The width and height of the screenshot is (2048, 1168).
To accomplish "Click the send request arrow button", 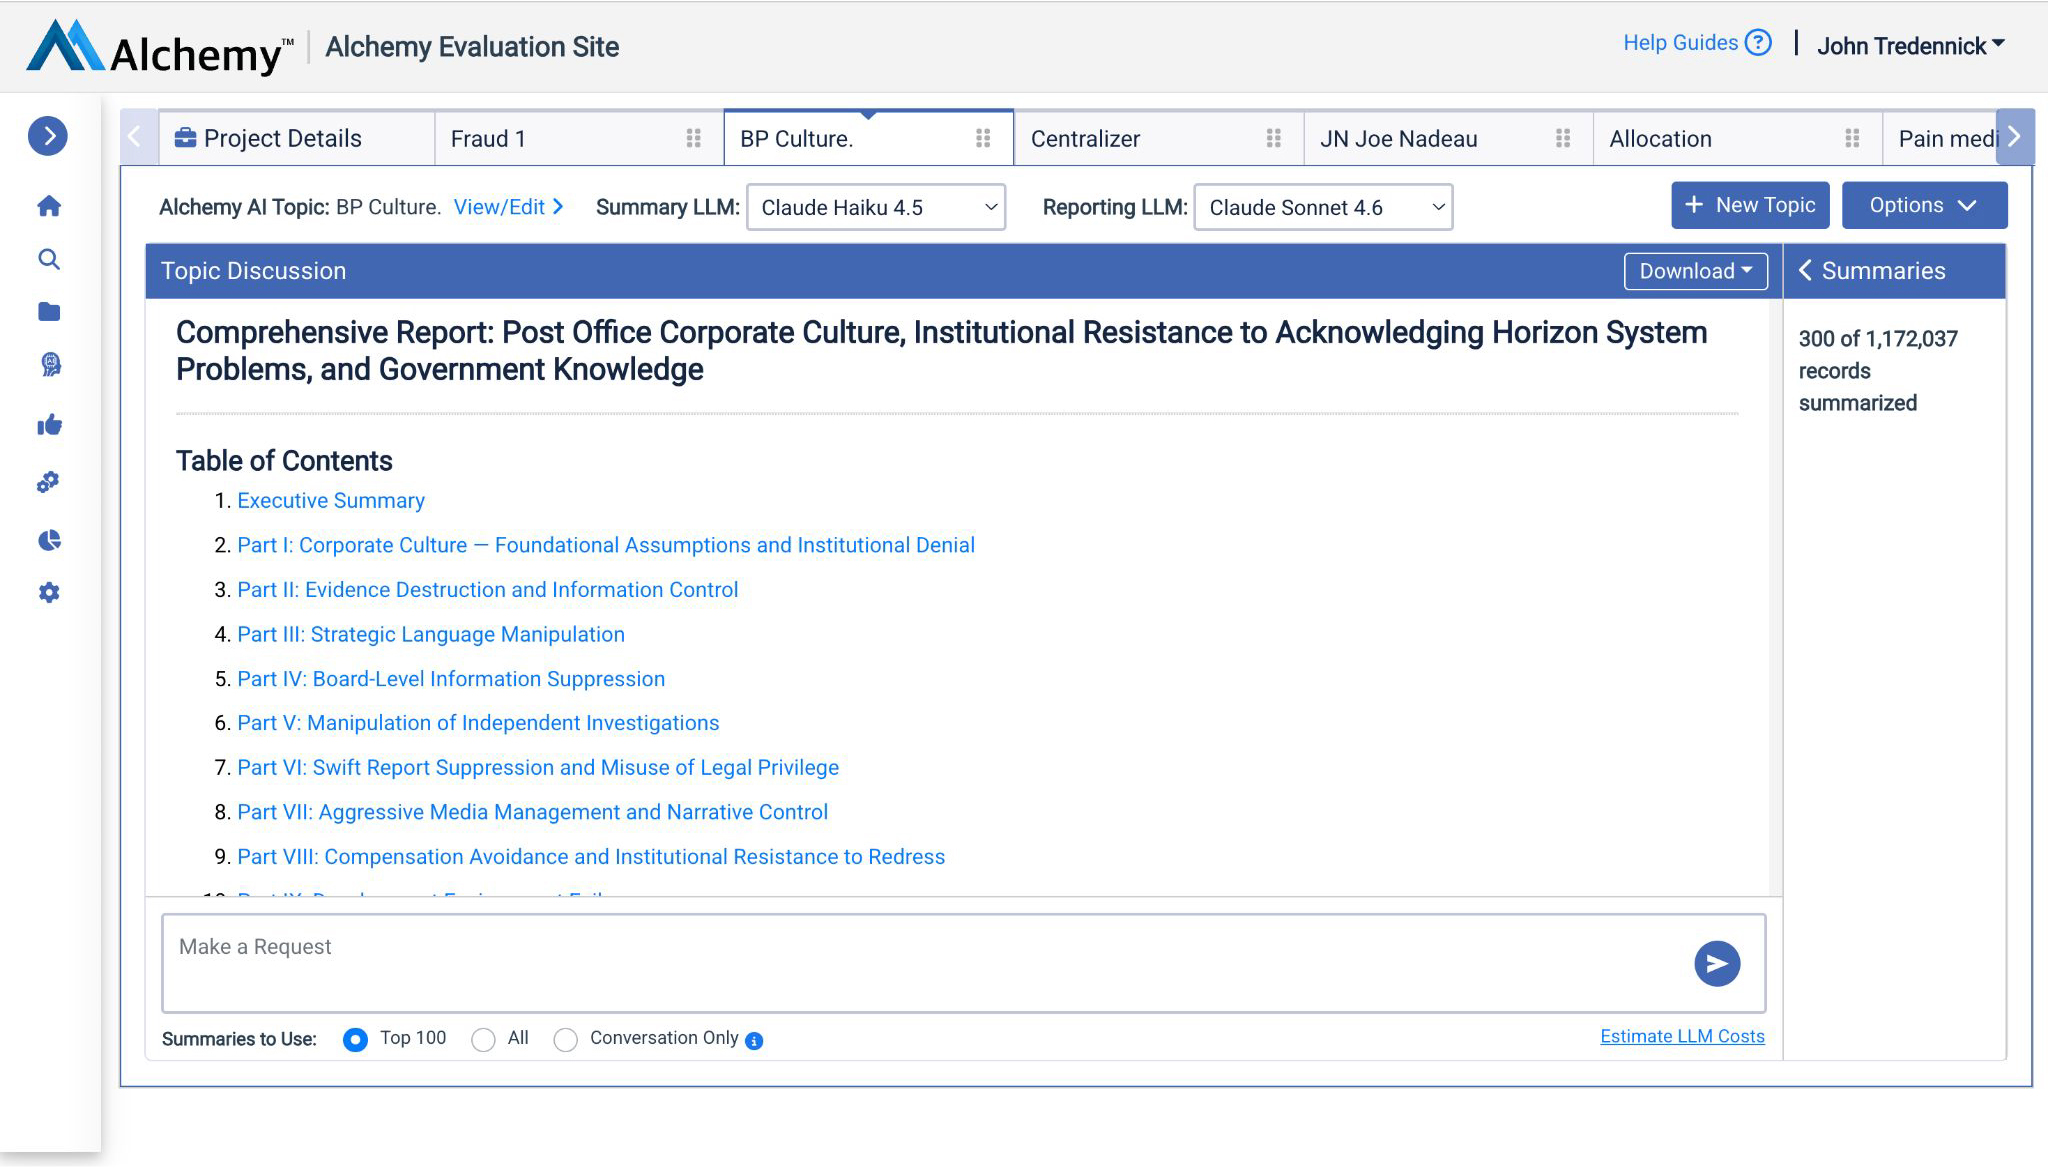I will pyautogui.click(x=1717, y=963).
